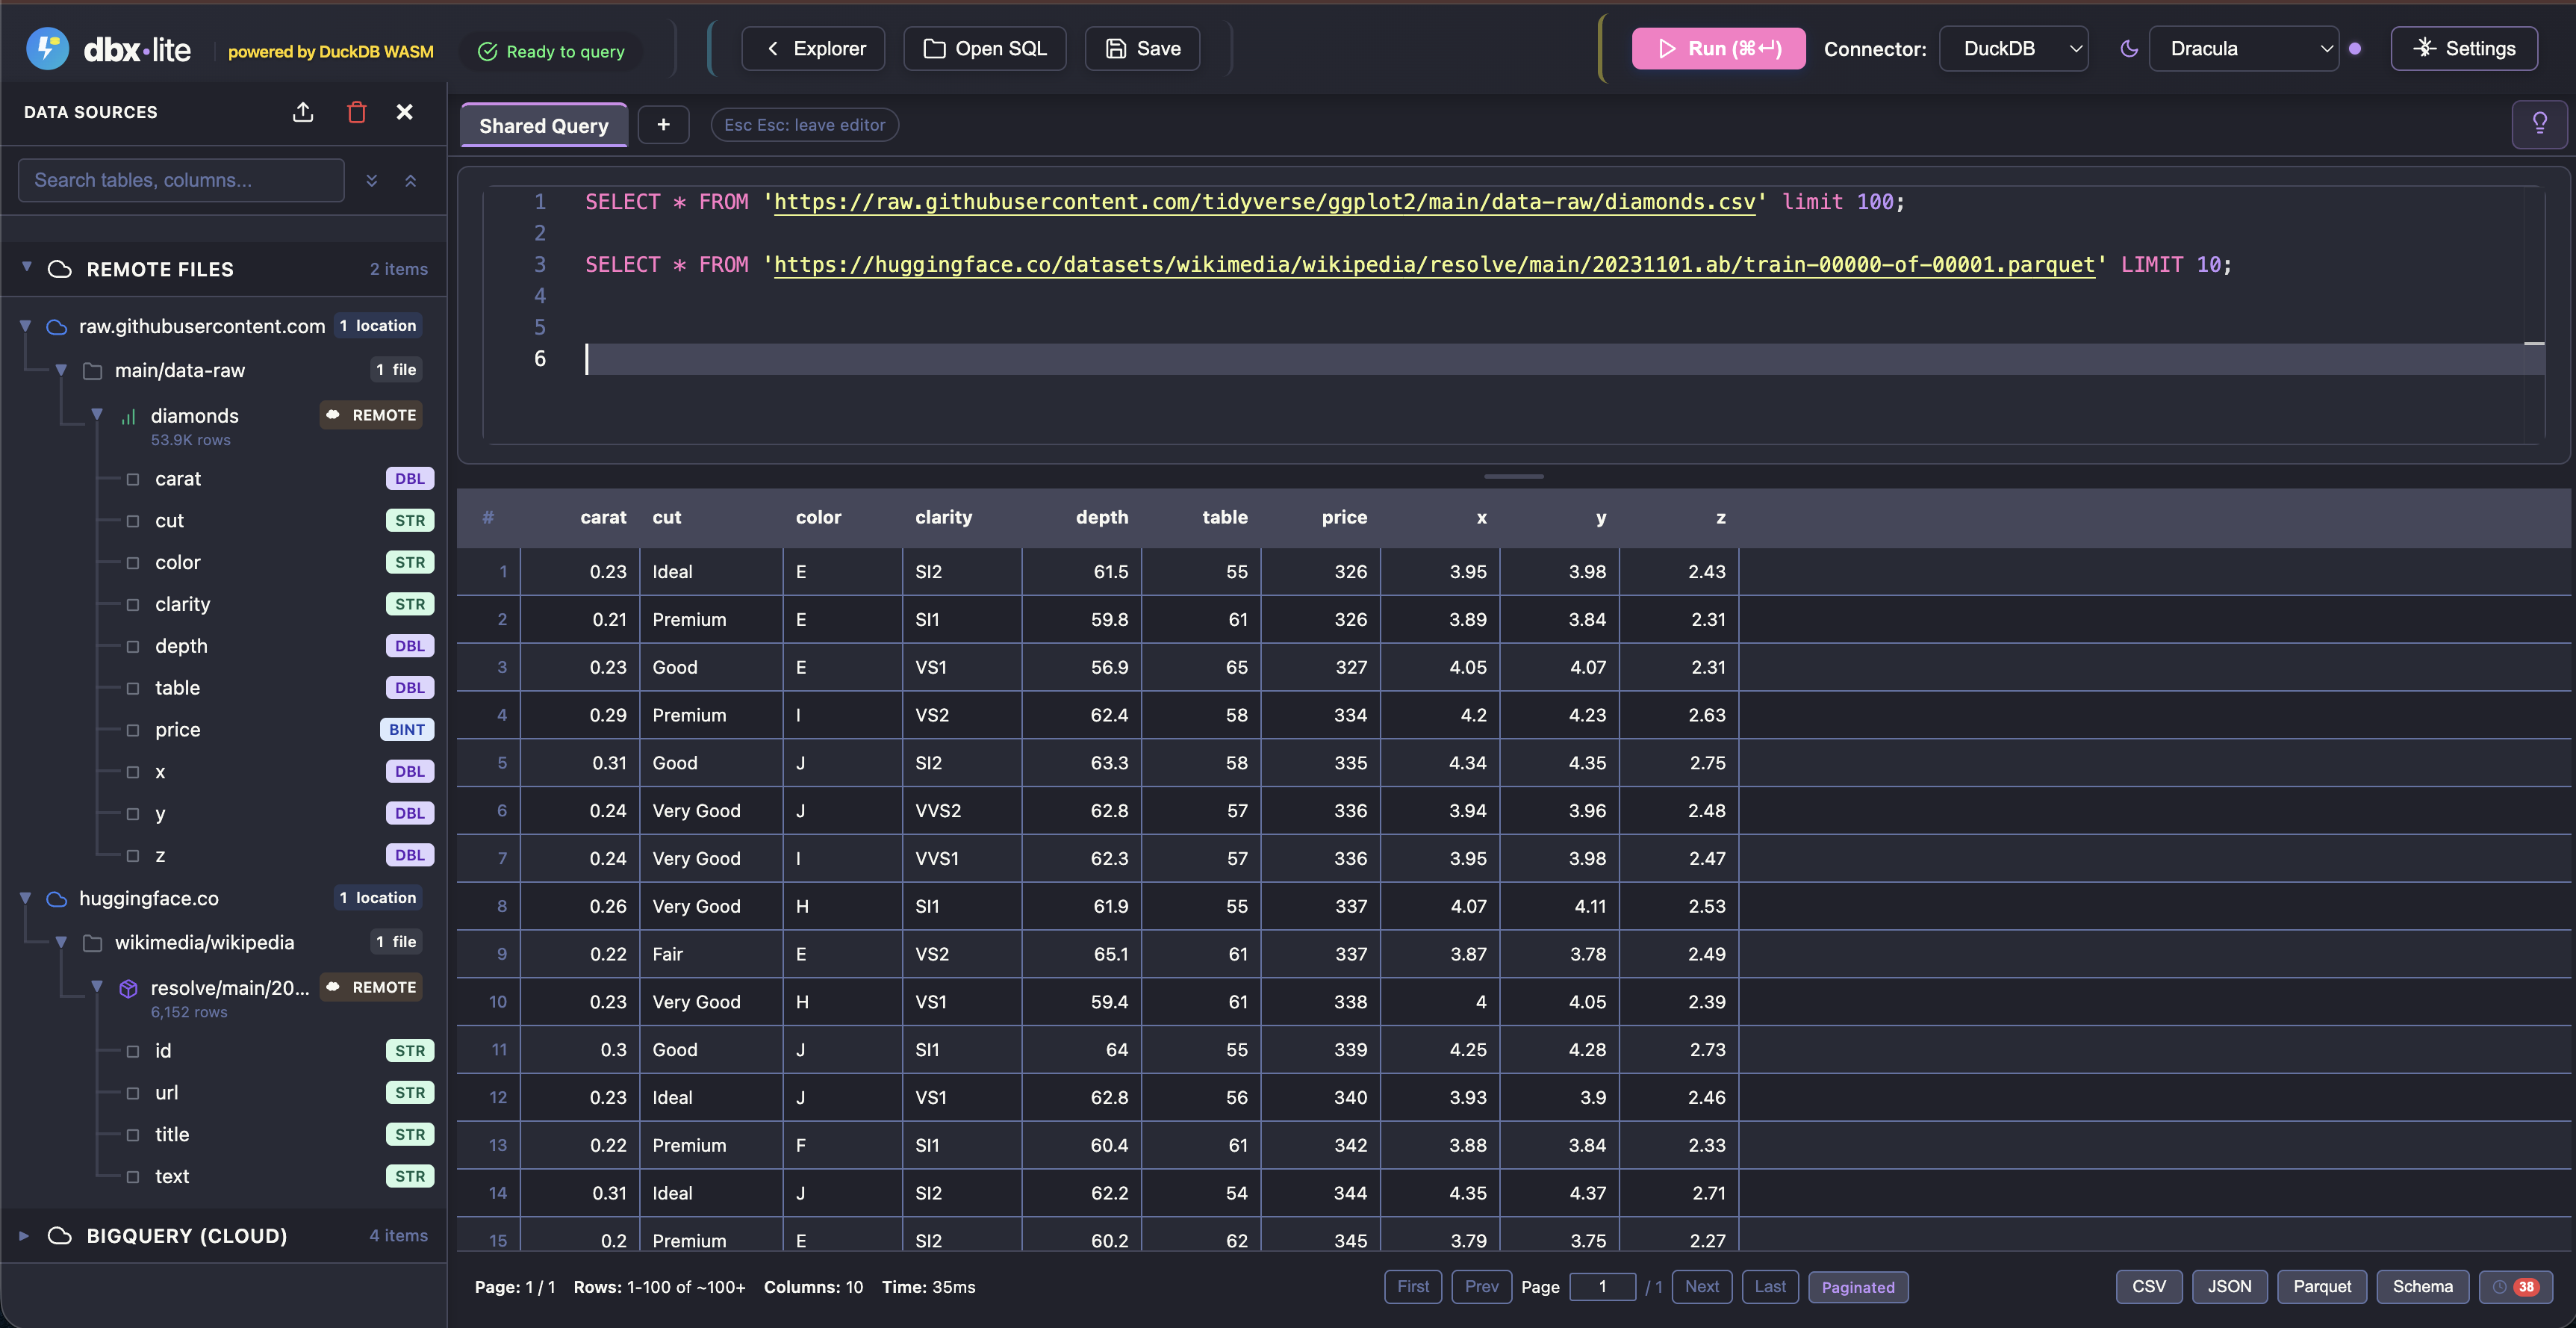The height and width of the screenshot is (1328, 2576).
Task: Toggle the Paginated mode button
Action: tap(1857, 1287)
